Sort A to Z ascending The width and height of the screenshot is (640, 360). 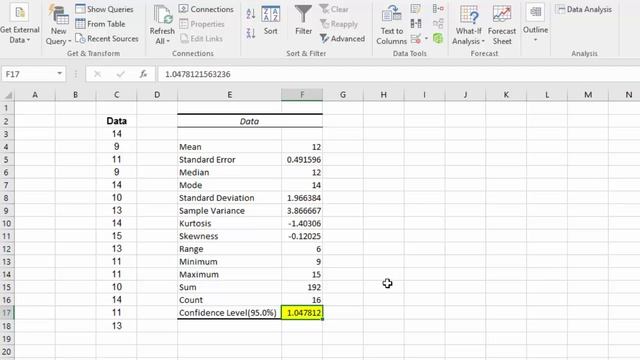point(251,13)
